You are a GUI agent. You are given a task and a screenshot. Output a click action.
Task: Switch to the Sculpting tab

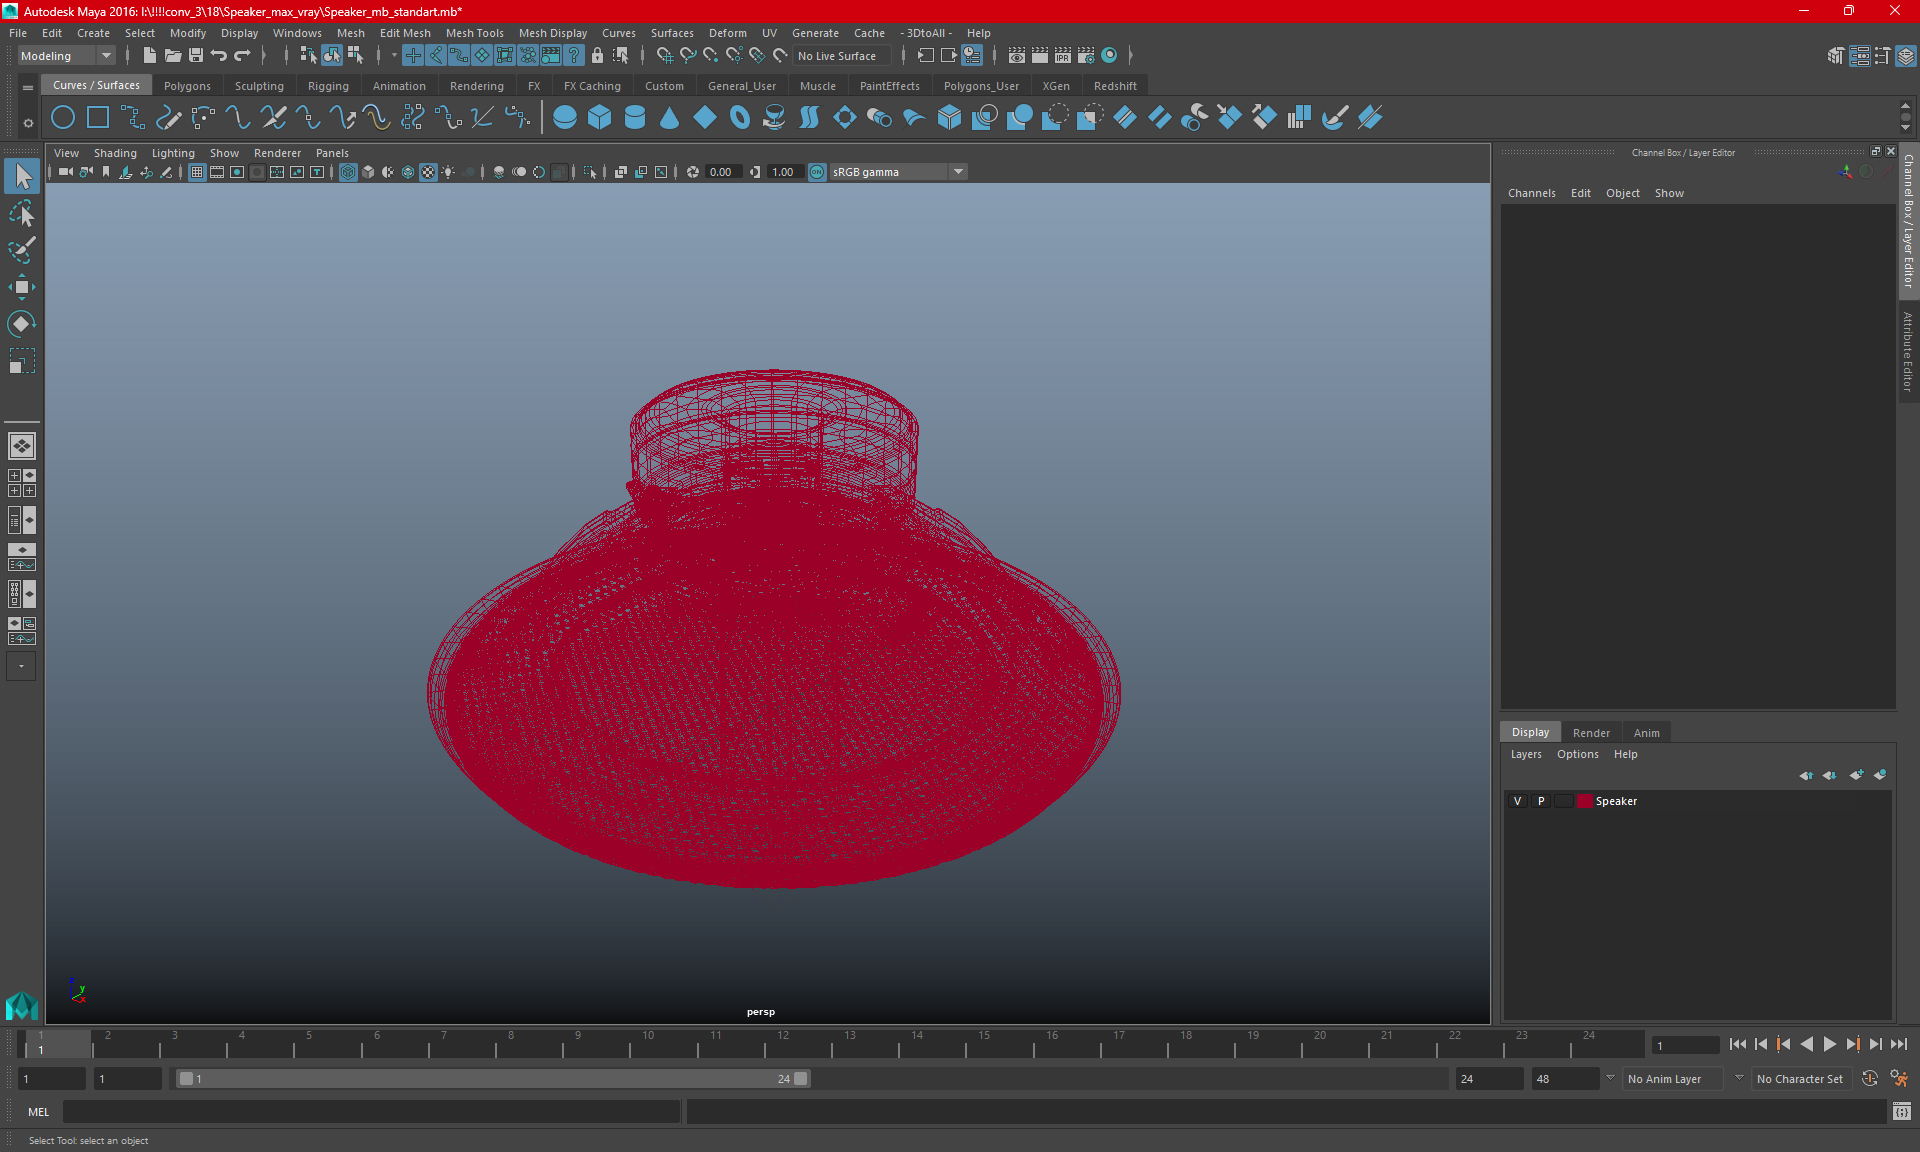(259, 85)
